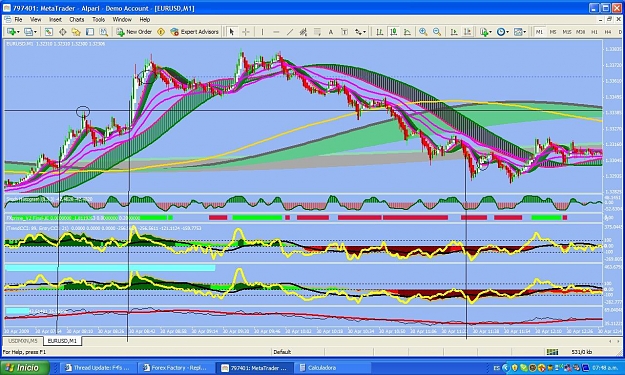Expand the New Chart dropdown arrow

pyautogui.click(x=18, y=32)
